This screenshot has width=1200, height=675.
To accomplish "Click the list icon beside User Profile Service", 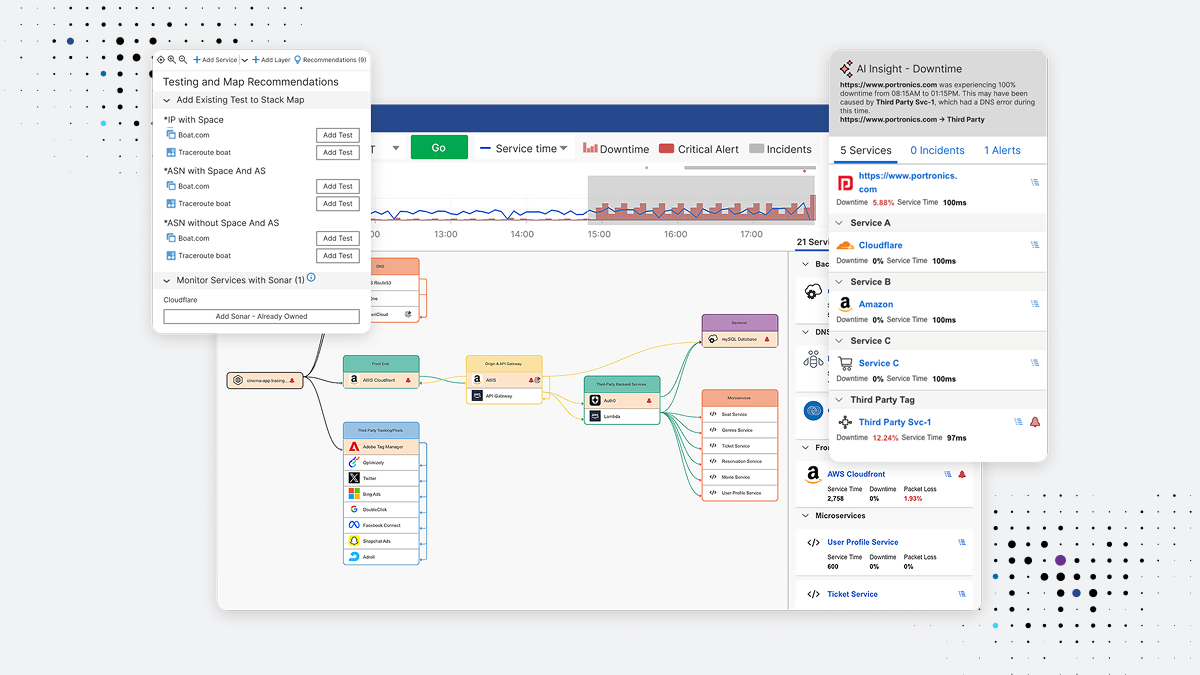I will click(962, 542).
